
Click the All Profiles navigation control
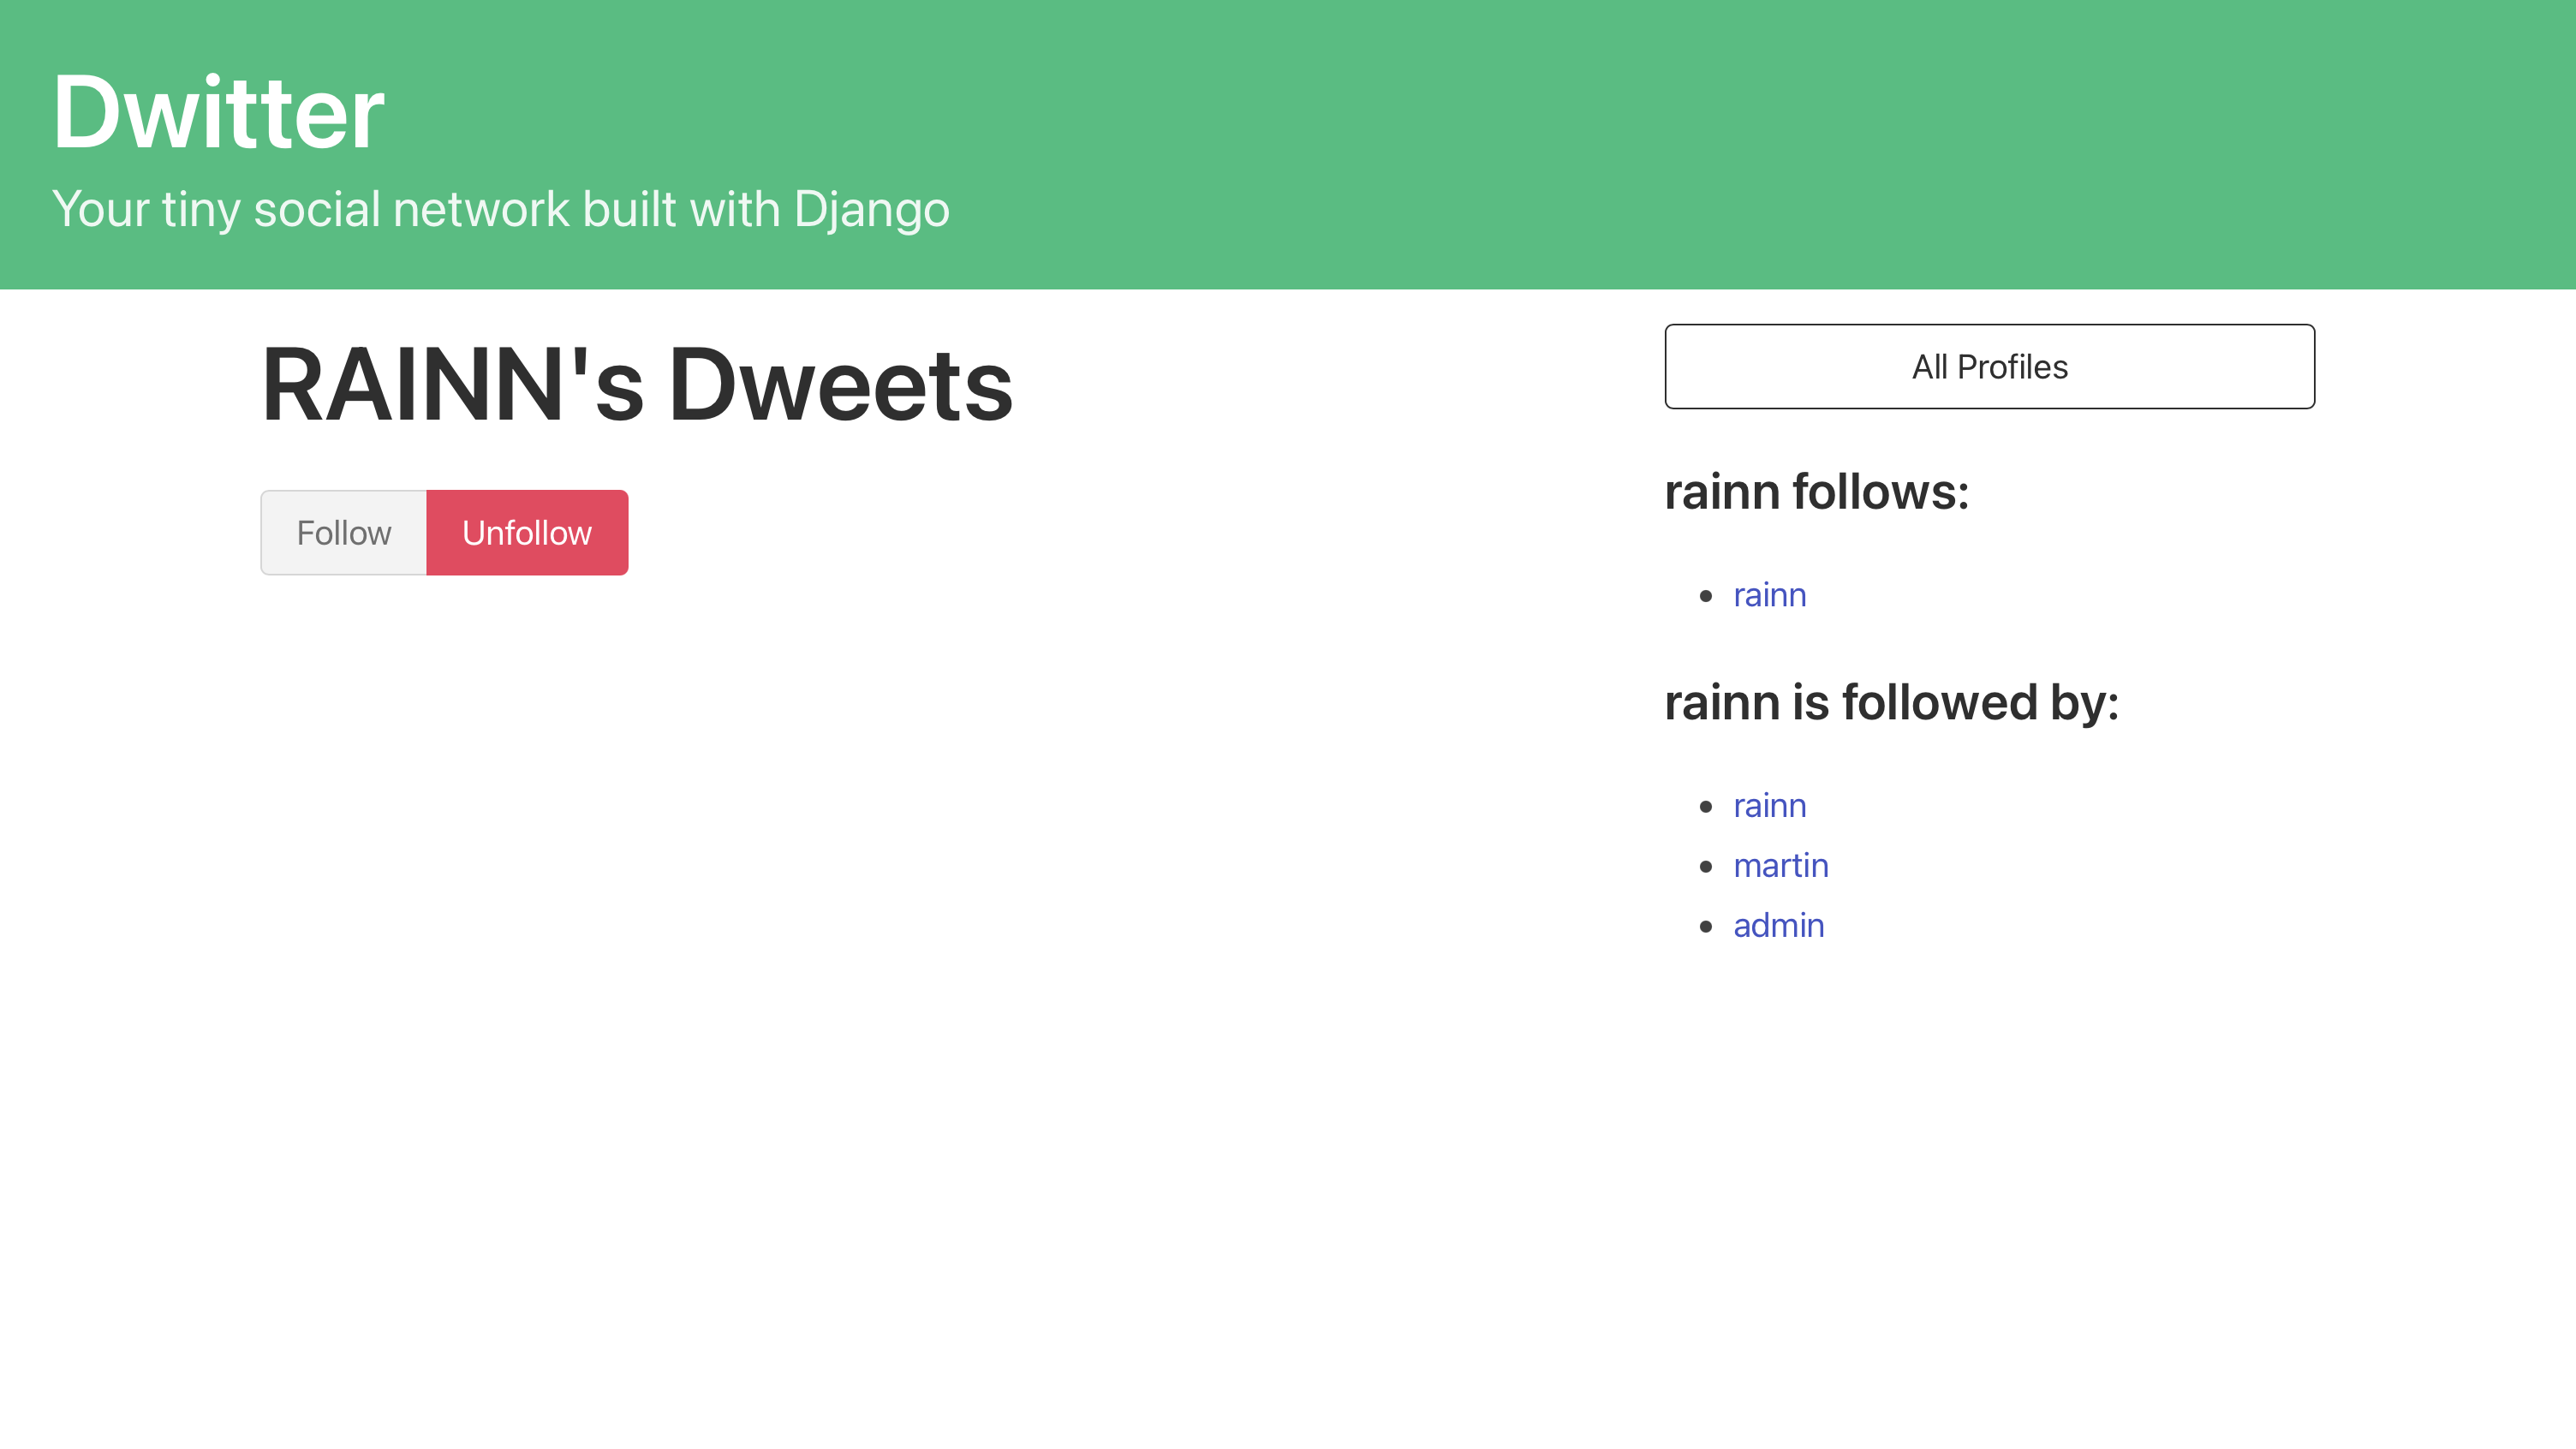click(x=1989, y=366)
